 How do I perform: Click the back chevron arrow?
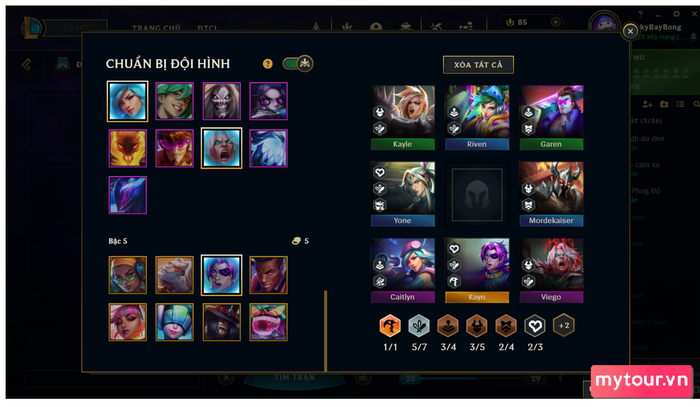coord(26,65)
